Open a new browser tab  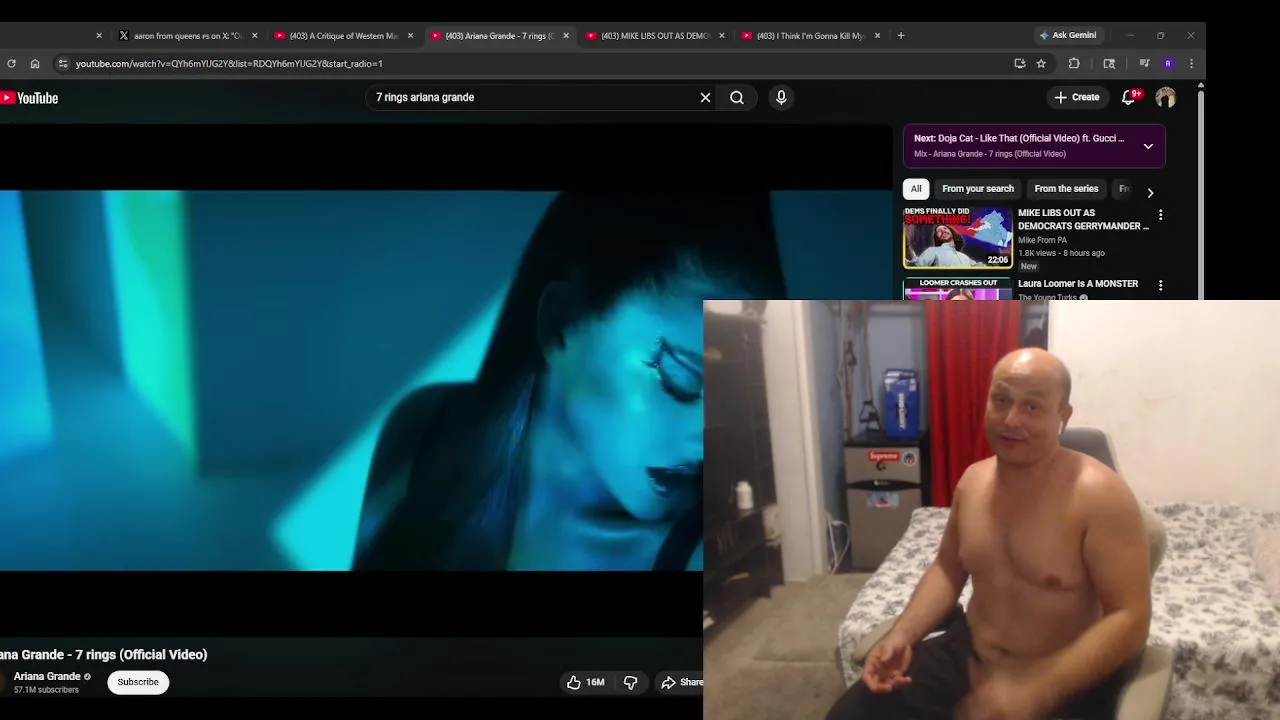coord(901,35)
